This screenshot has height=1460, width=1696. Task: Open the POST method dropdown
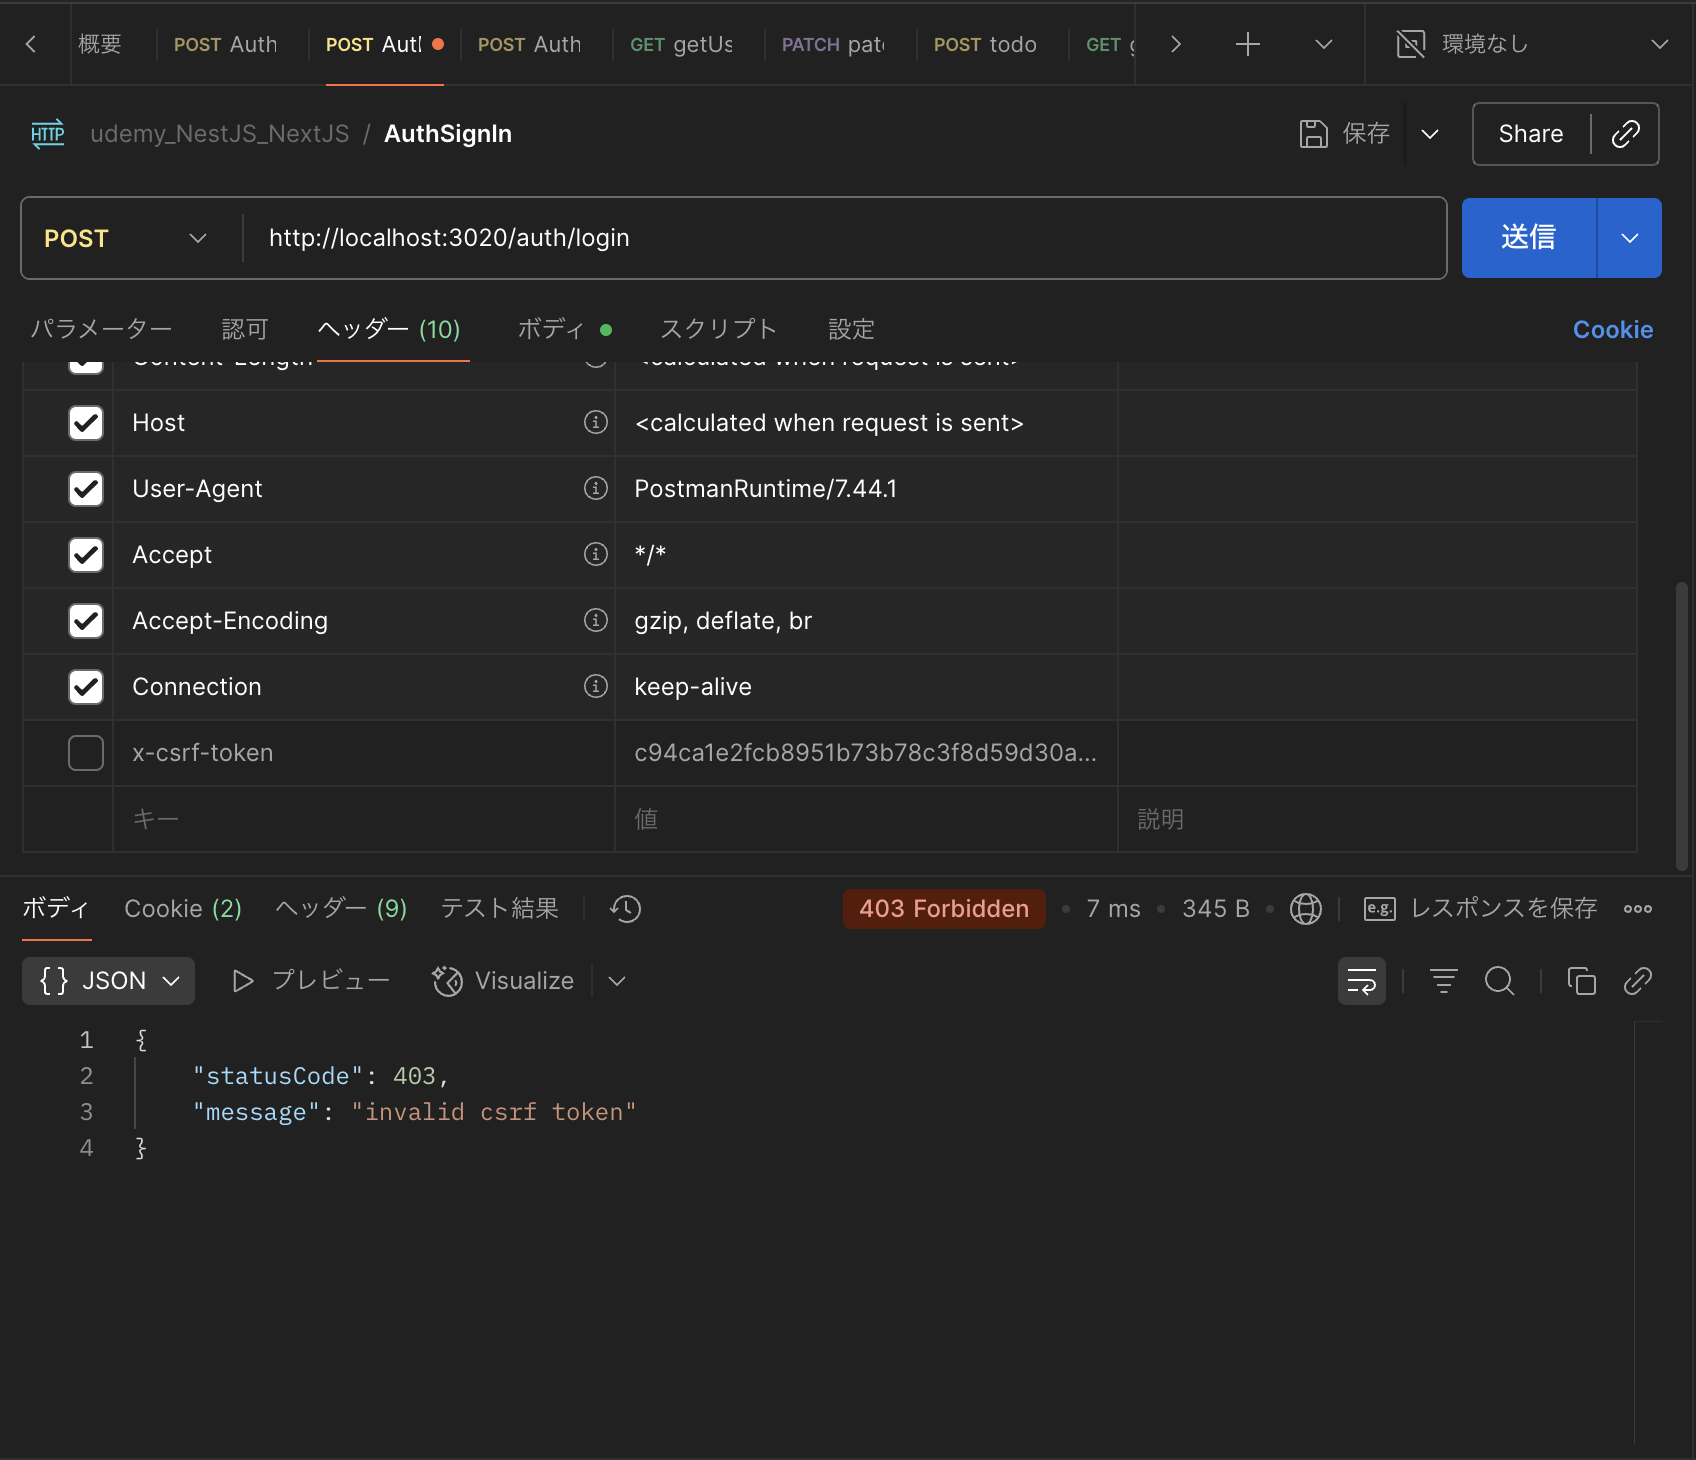[x=126, y=238]
